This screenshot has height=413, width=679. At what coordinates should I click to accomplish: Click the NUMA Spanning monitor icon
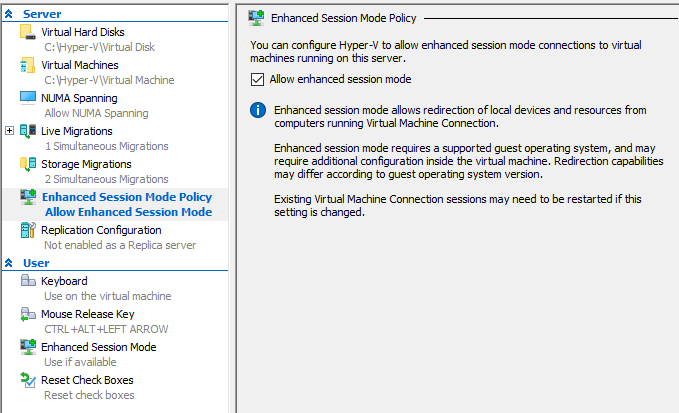[x=28, y=98]
